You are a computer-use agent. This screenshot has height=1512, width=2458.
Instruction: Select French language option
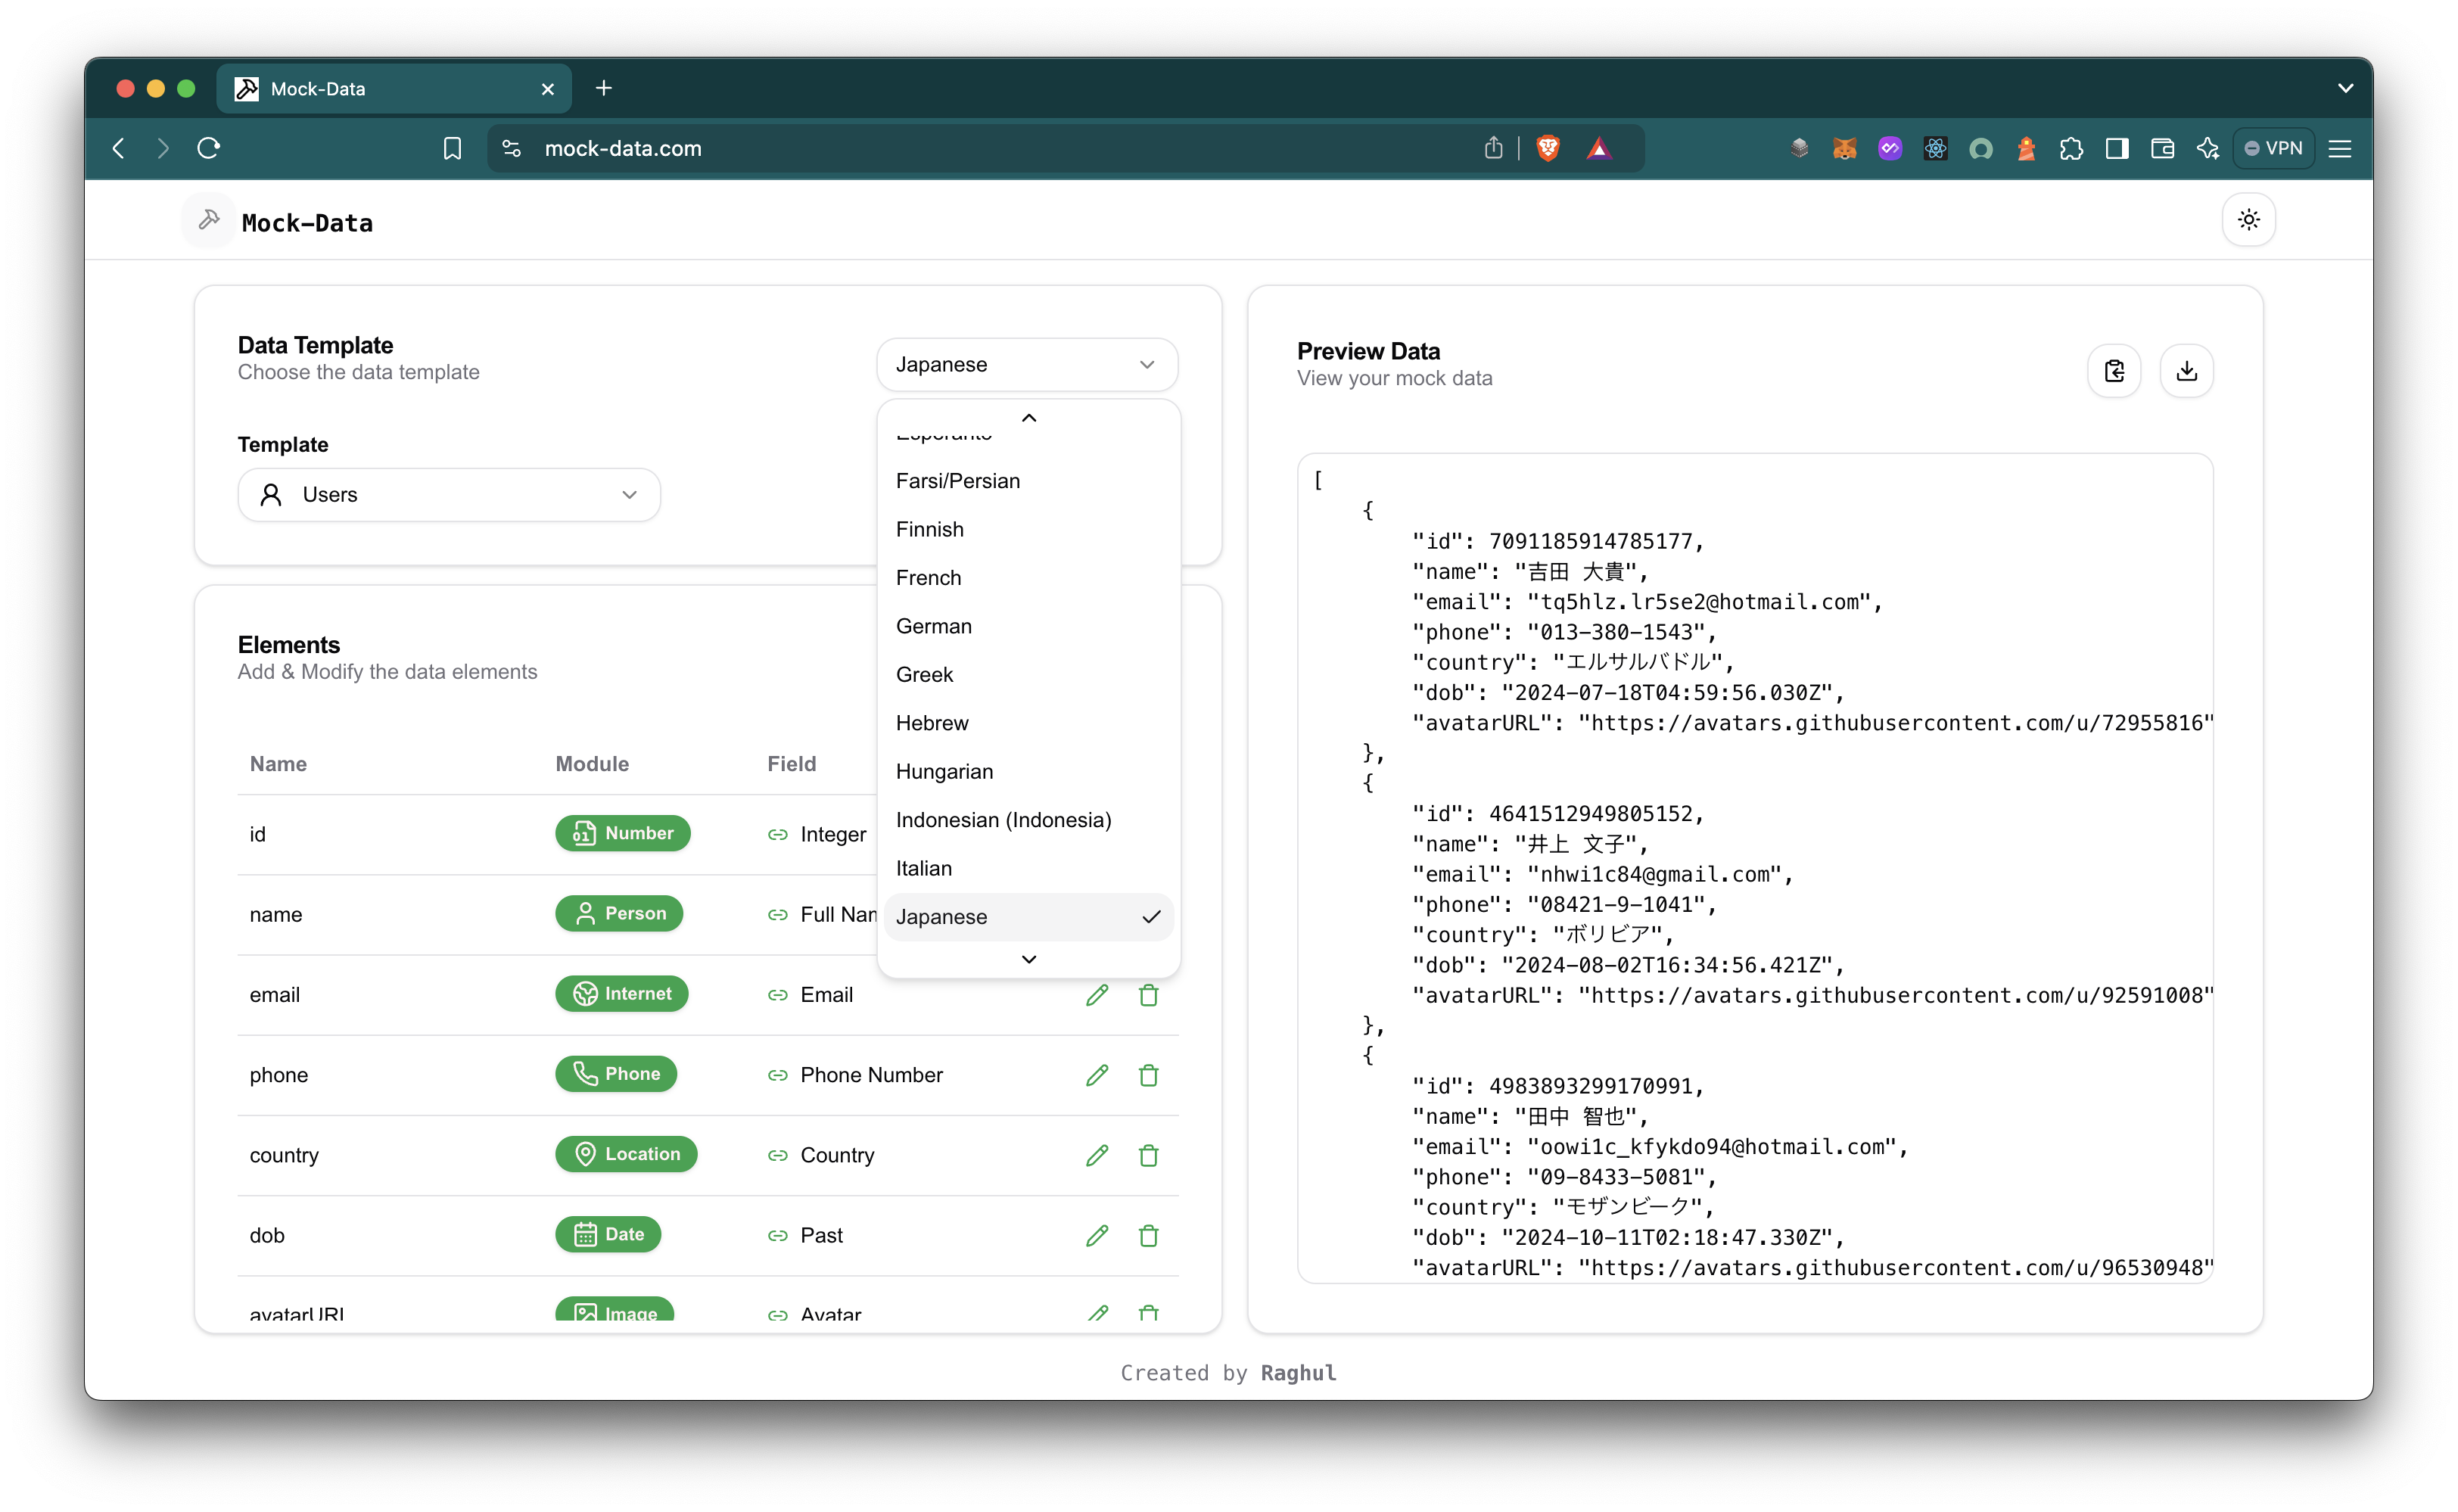coord(1028,578)
